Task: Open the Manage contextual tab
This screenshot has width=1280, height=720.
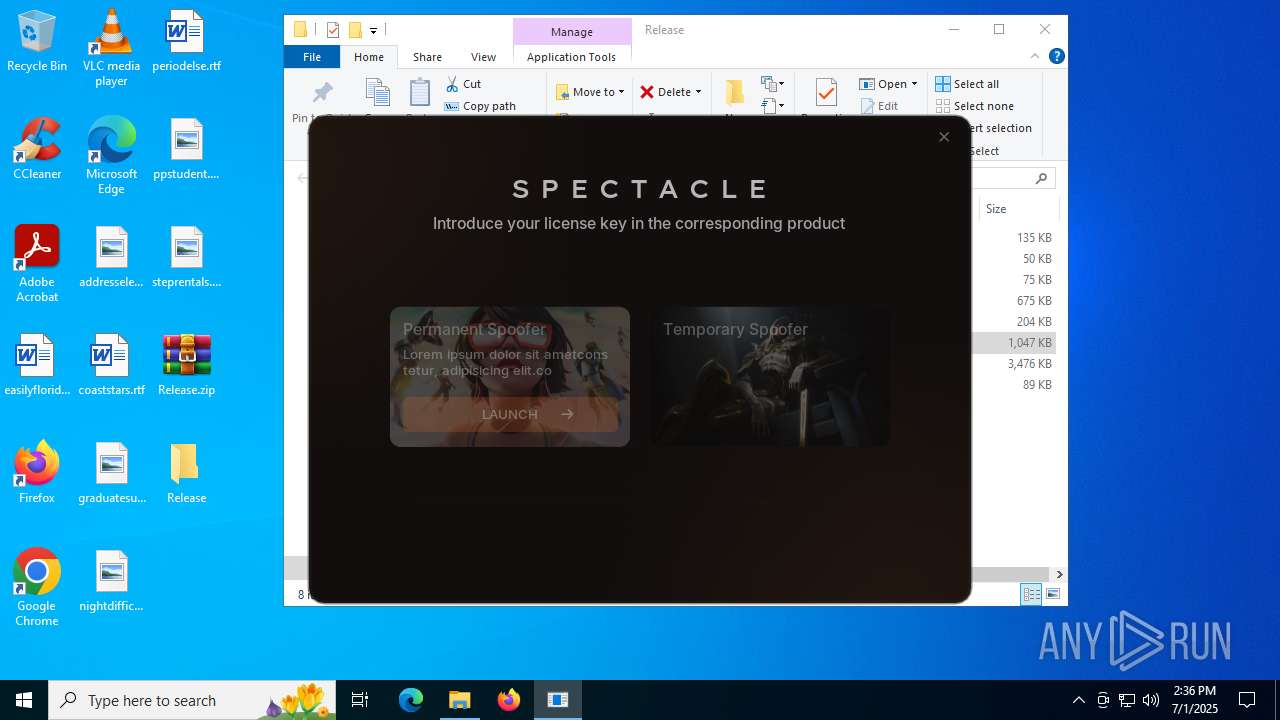Action: 572,32
